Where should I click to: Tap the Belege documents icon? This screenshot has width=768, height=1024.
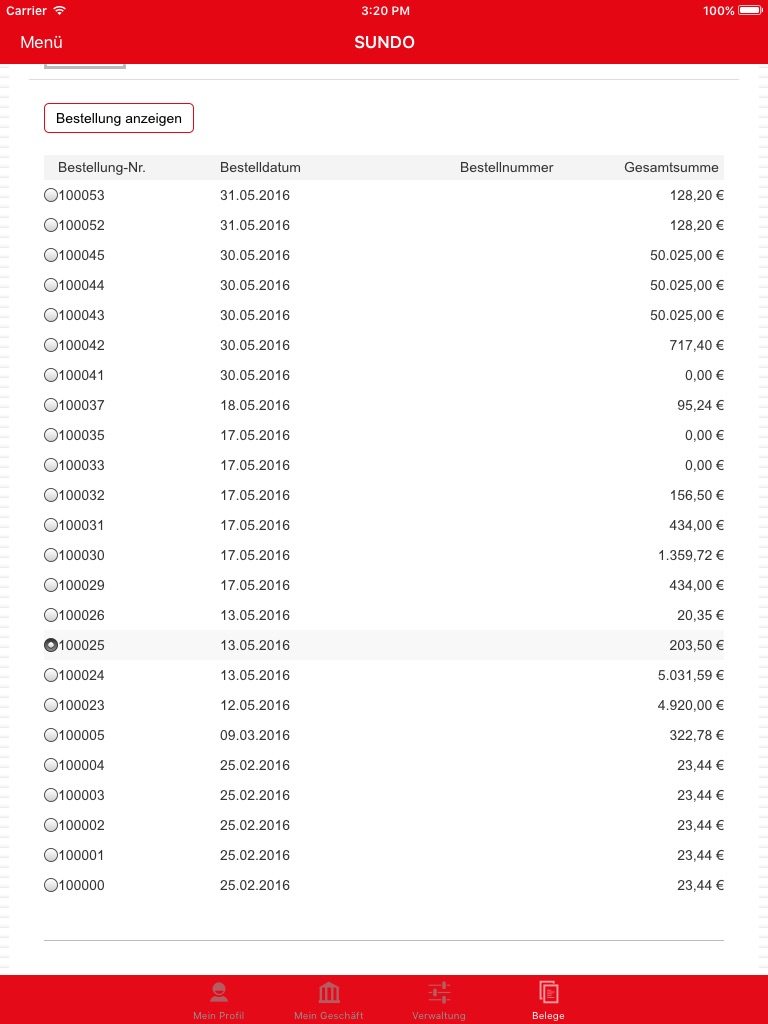(548, 992)
